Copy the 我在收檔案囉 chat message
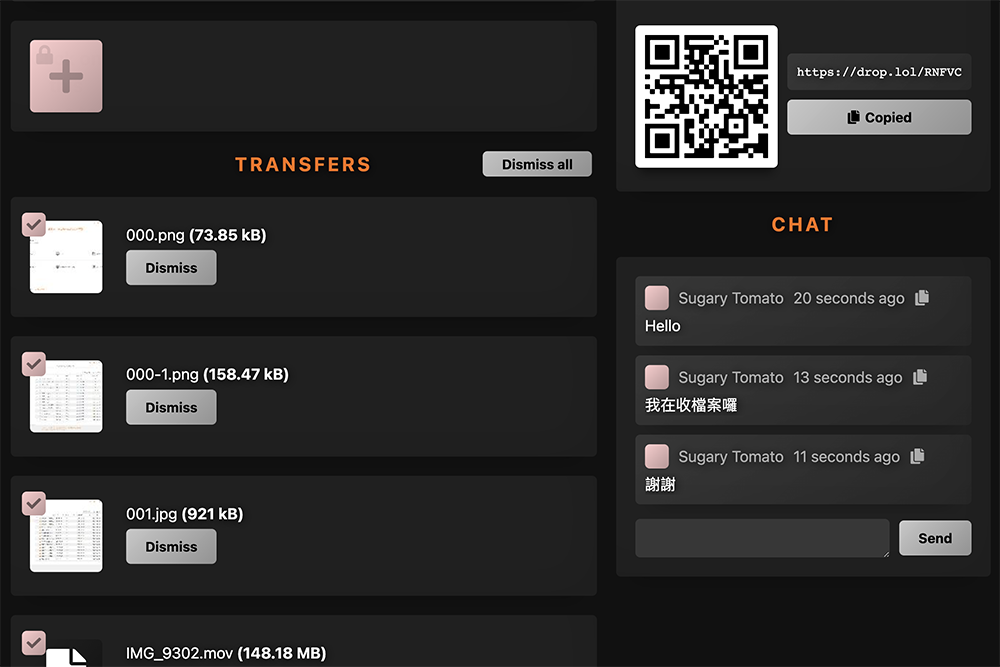The image size is (1000, 667). click(x=920, y=377)
